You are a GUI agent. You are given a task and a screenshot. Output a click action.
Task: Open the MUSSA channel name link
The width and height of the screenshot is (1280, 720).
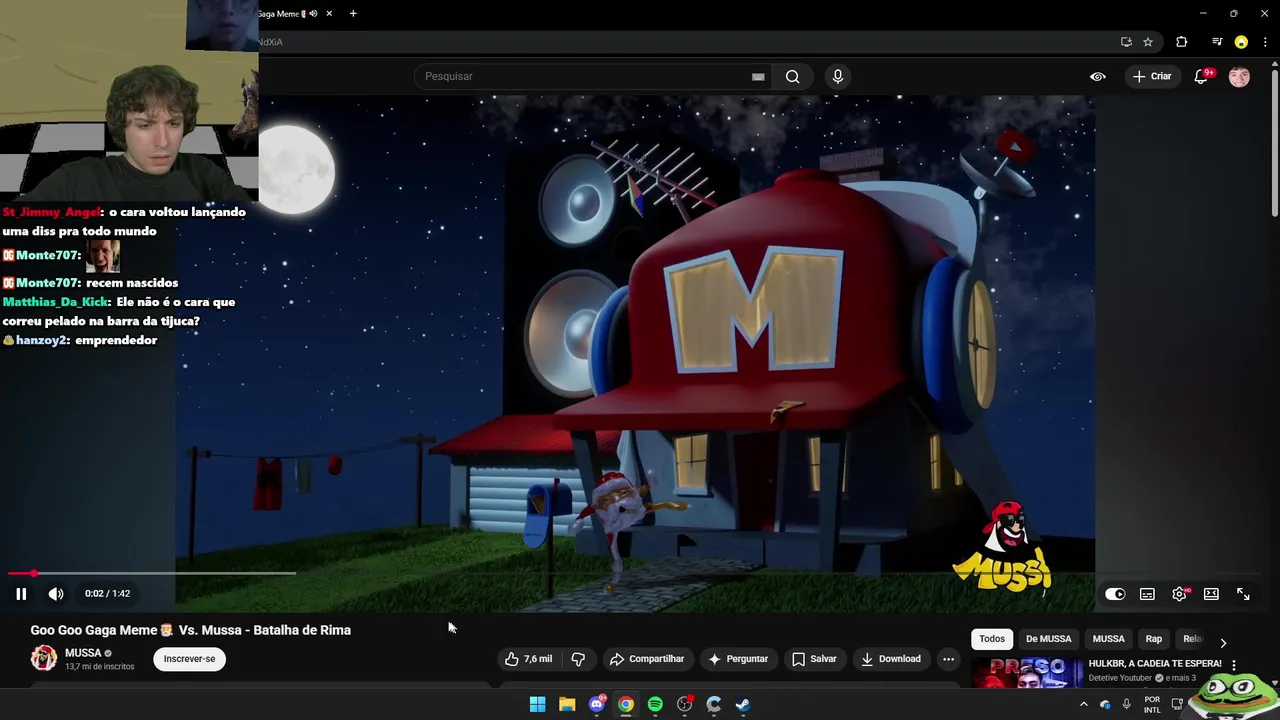coord(83,653)
